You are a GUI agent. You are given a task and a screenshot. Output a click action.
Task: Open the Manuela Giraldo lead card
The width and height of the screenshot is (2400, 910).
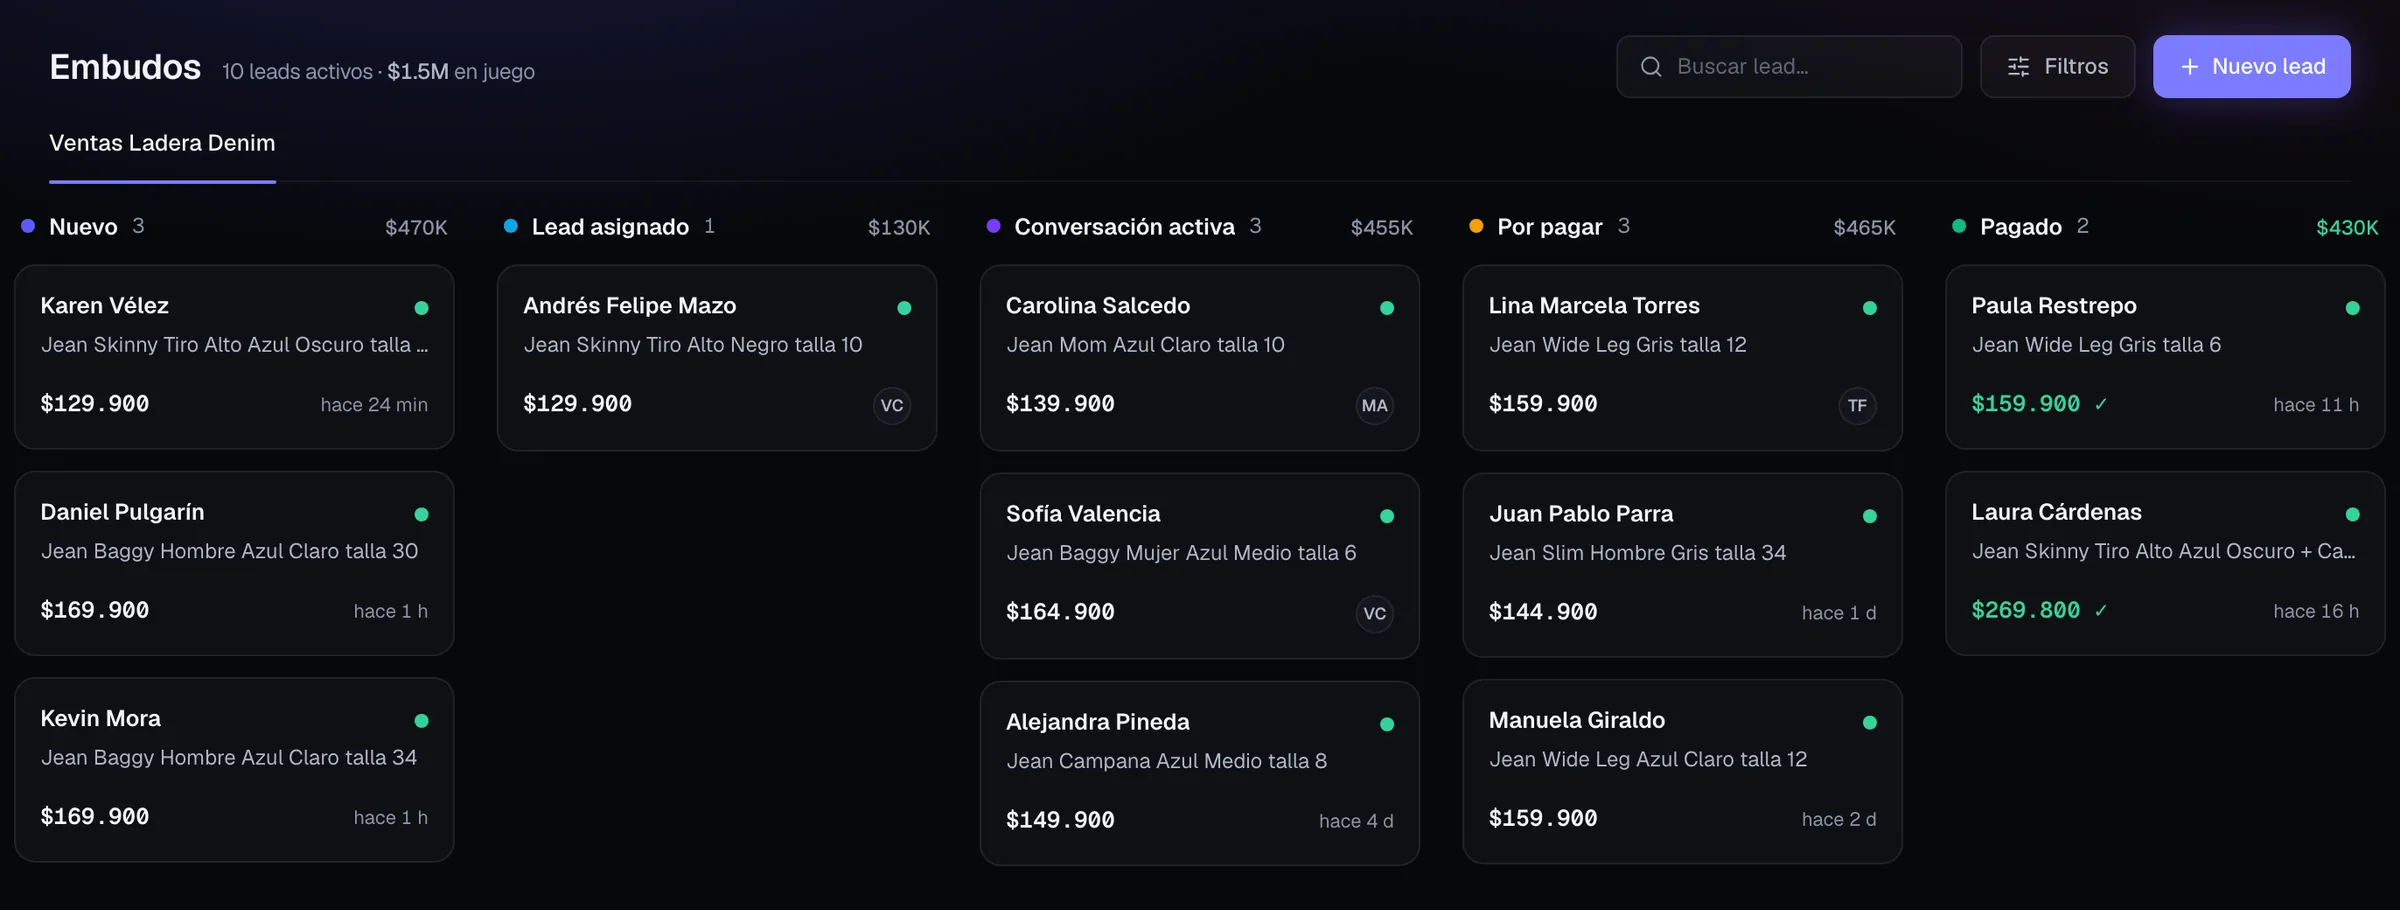(x=1682, y=771)
